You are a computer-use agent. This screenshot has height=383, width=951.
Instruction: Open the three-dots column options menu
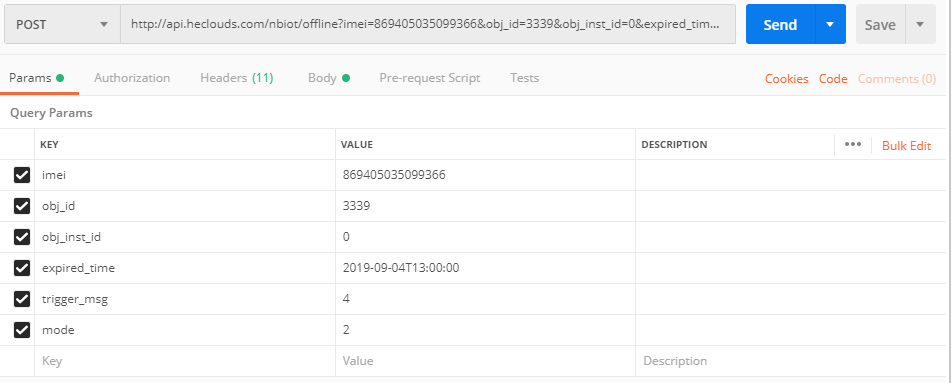click(853, 144)
